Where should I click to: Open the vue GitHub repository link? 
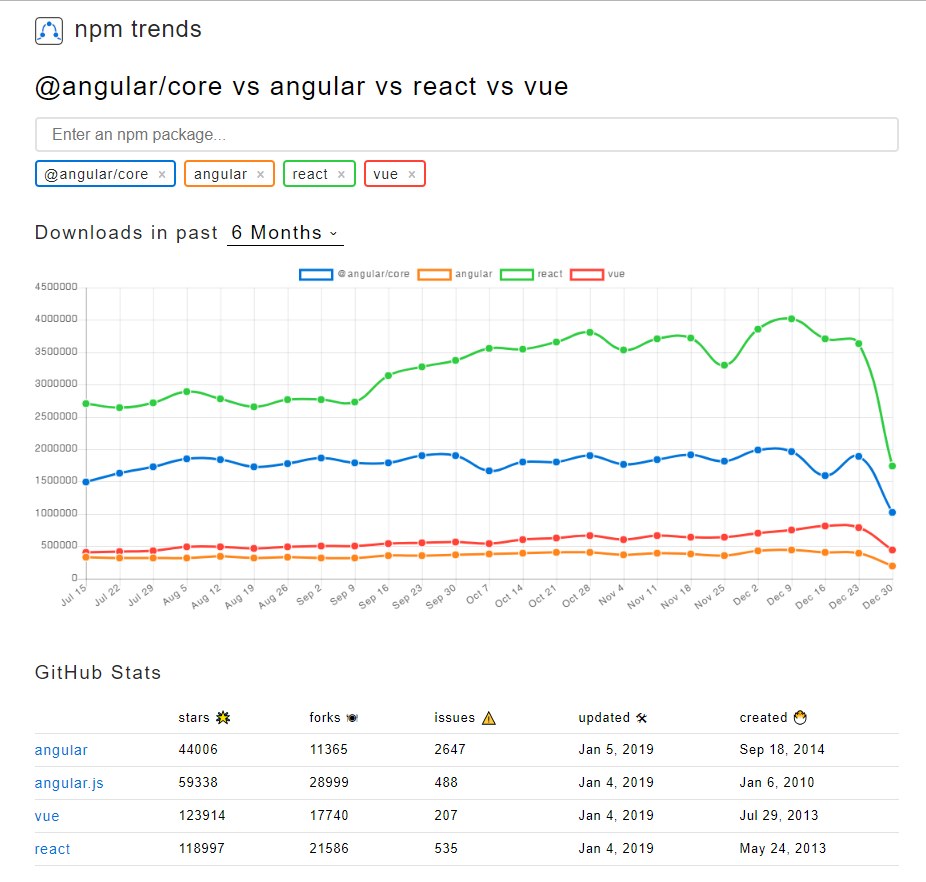pyautogui.click(x=47, y=816)
